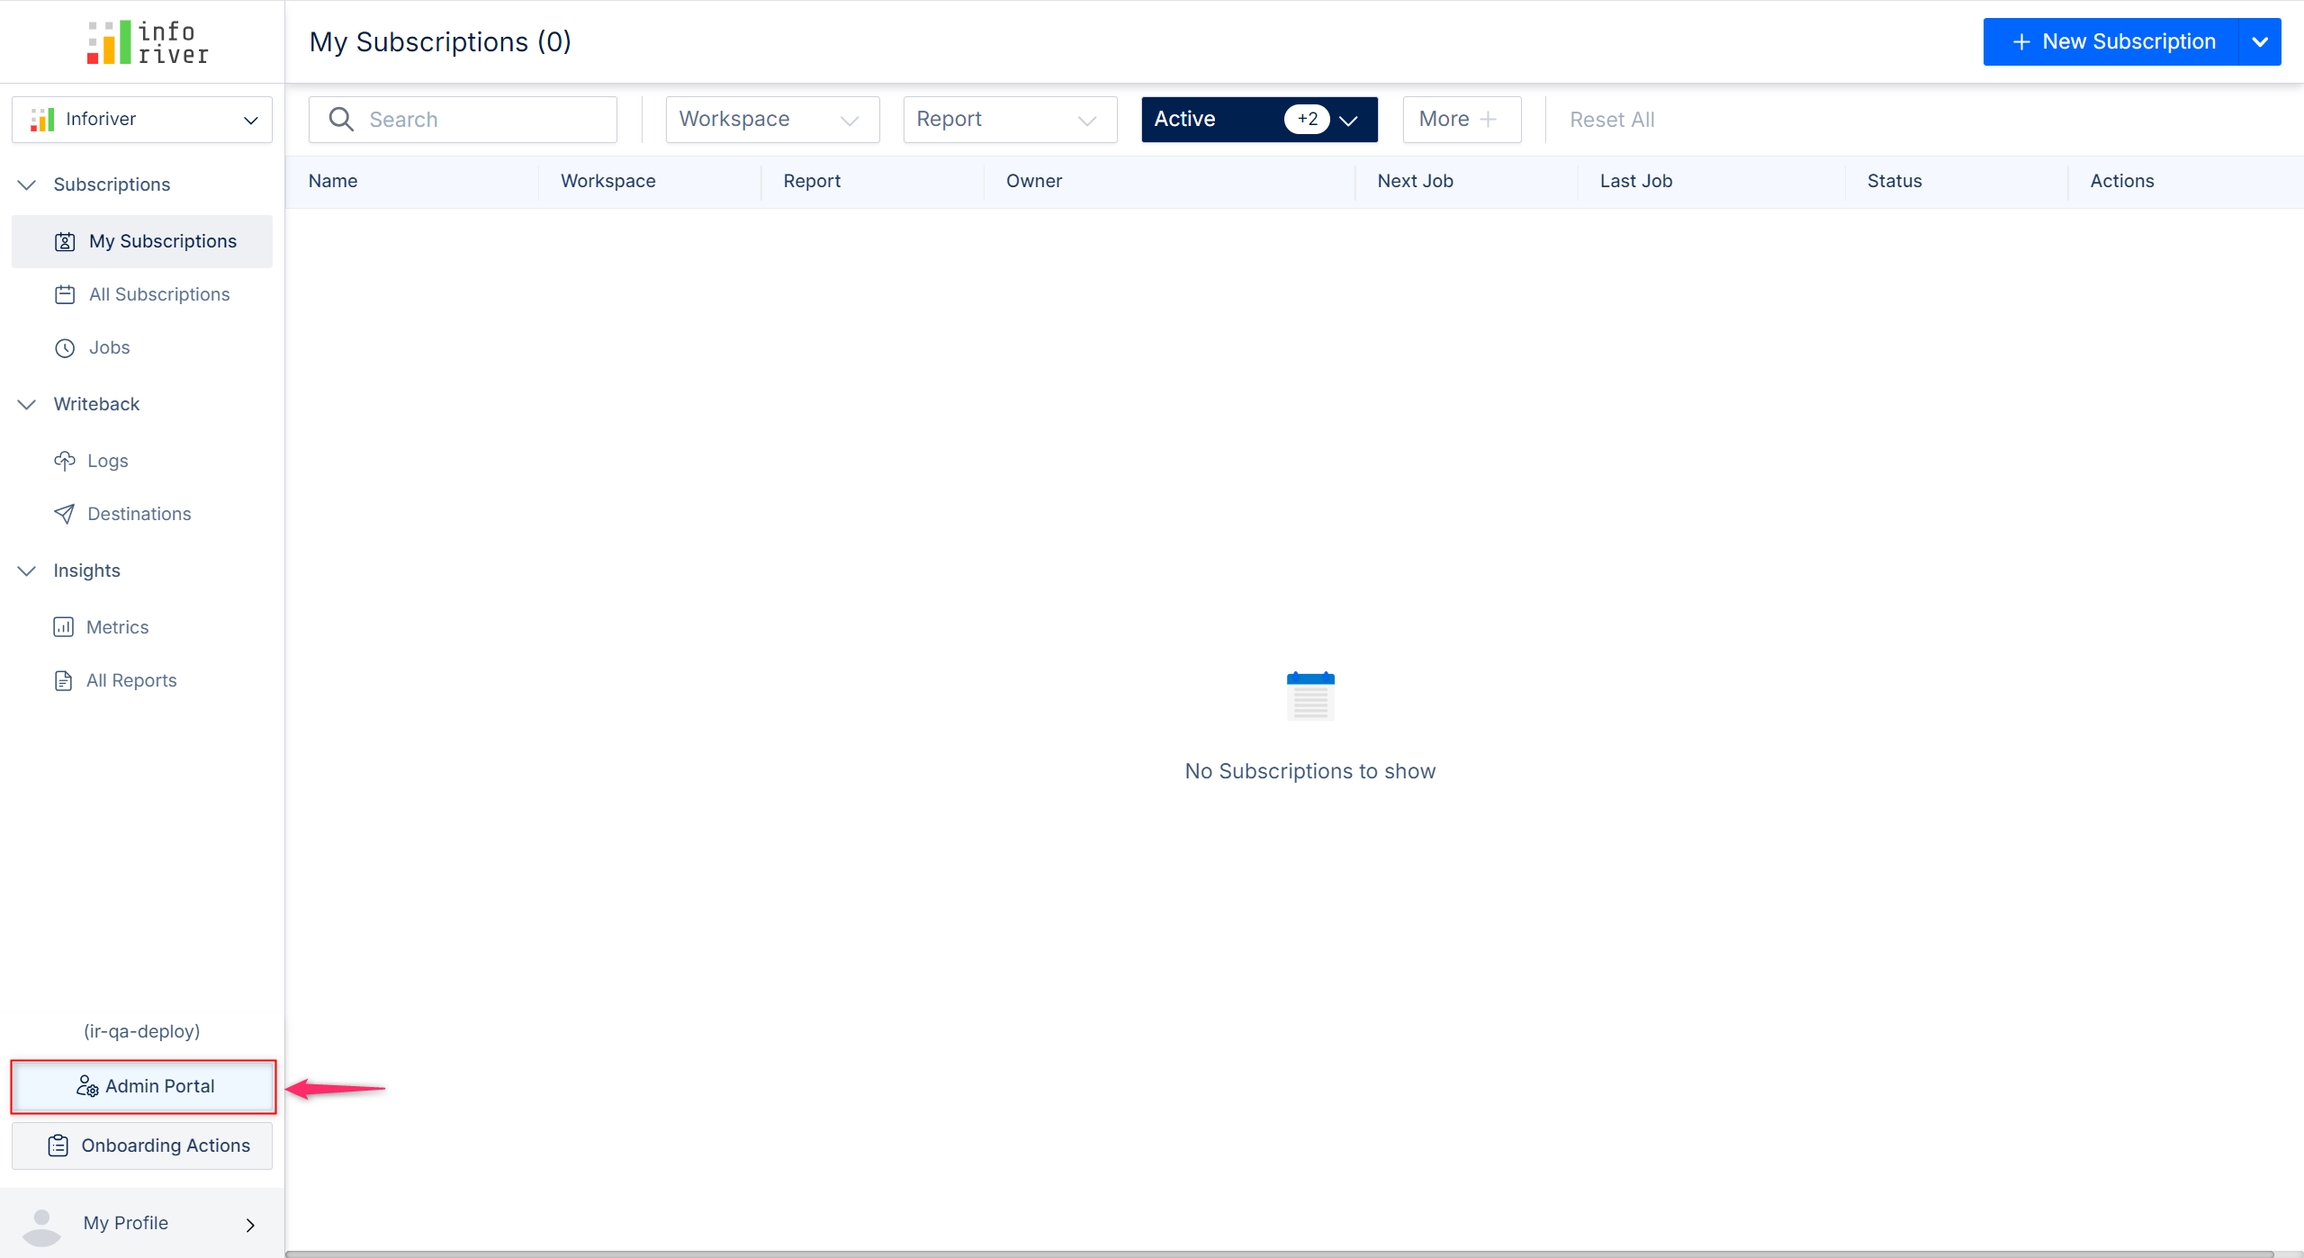The height and width of the screenshot is (1258, 2304).
Task: Open the Workspace filter dropdown
Action: pos(771,119)
